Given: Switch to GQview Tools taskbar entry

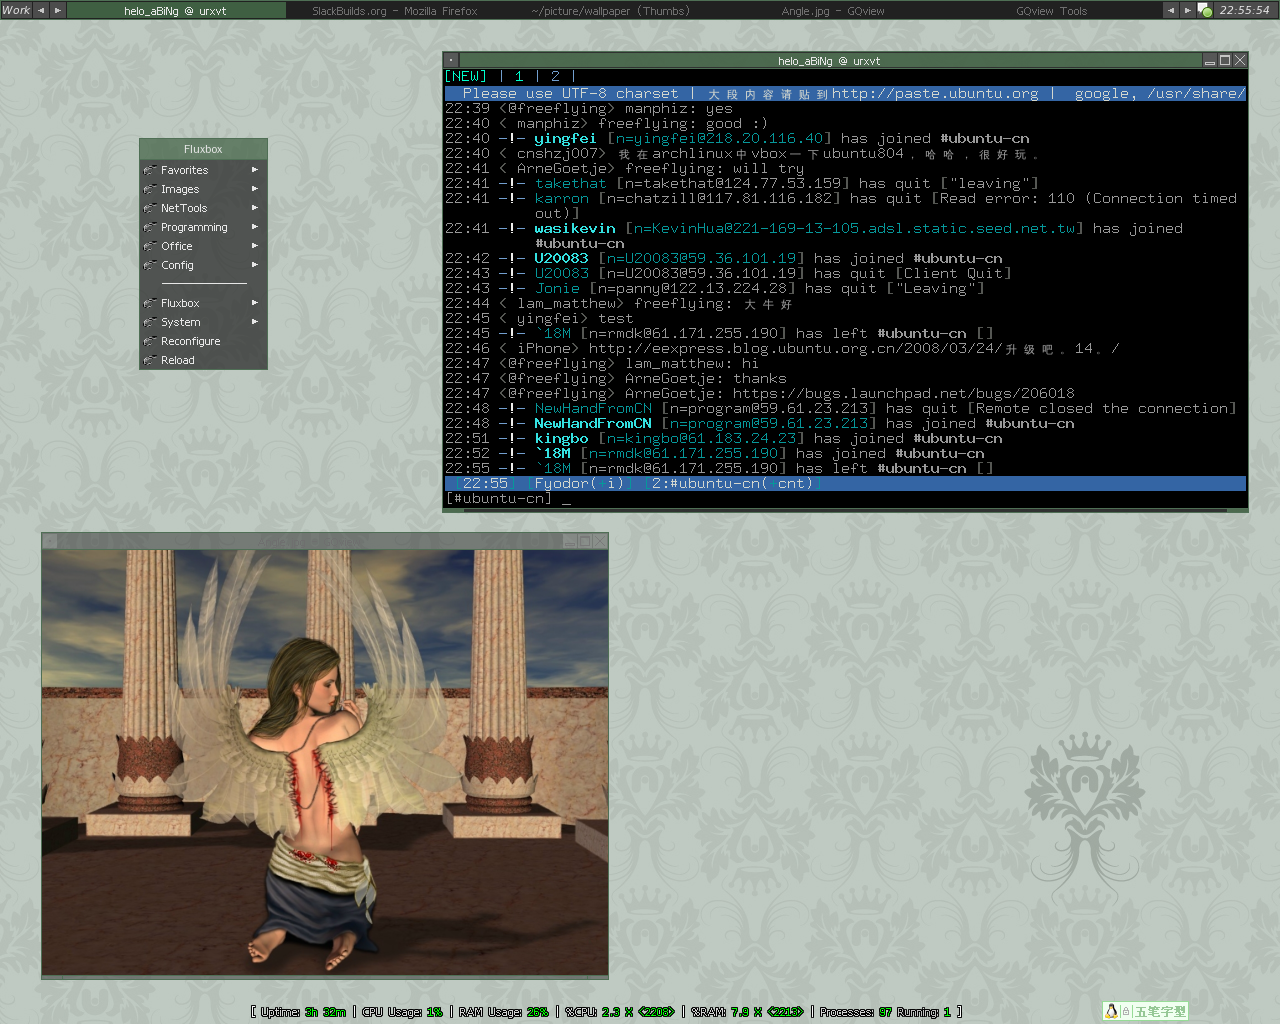Looking at the screenshot, I should (1051, 11).
